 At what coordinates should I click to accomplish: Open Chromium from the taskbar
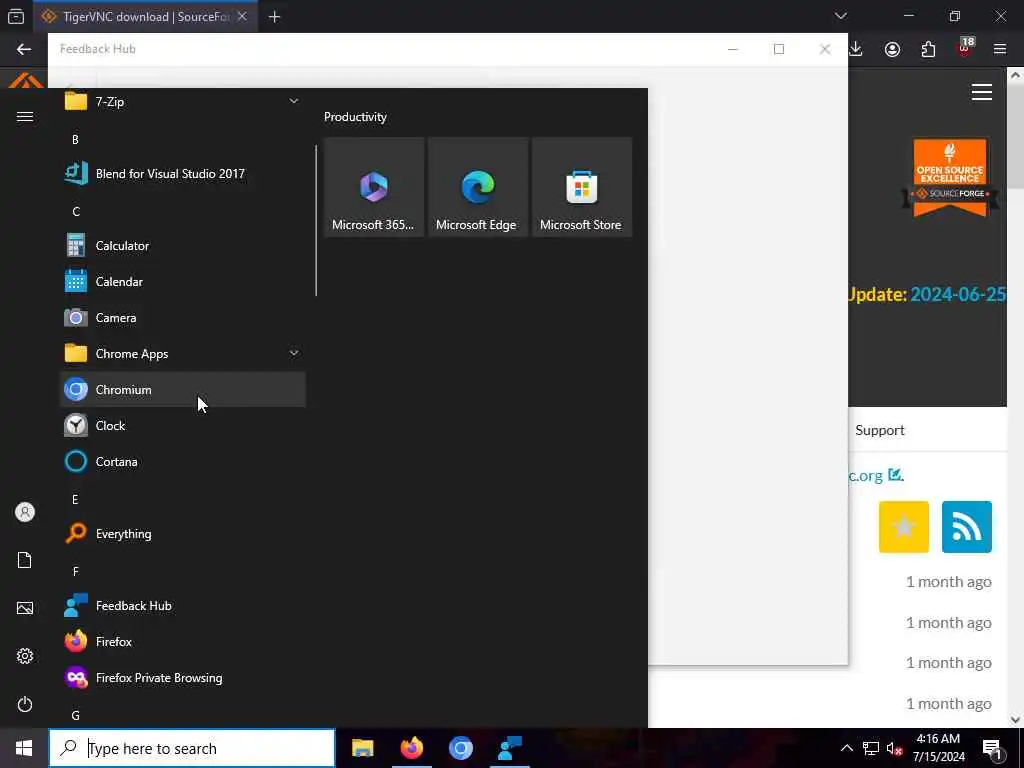click(460, 748)
